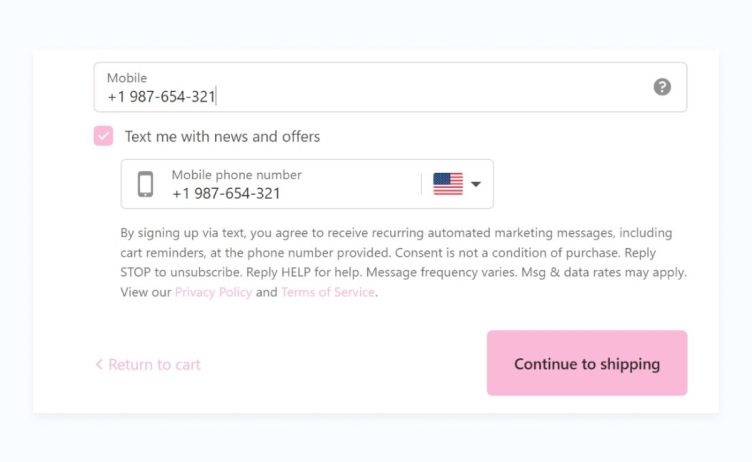Go back via Return to cart
The width and height of the screenshot is (752, 462).
point(148,365)
